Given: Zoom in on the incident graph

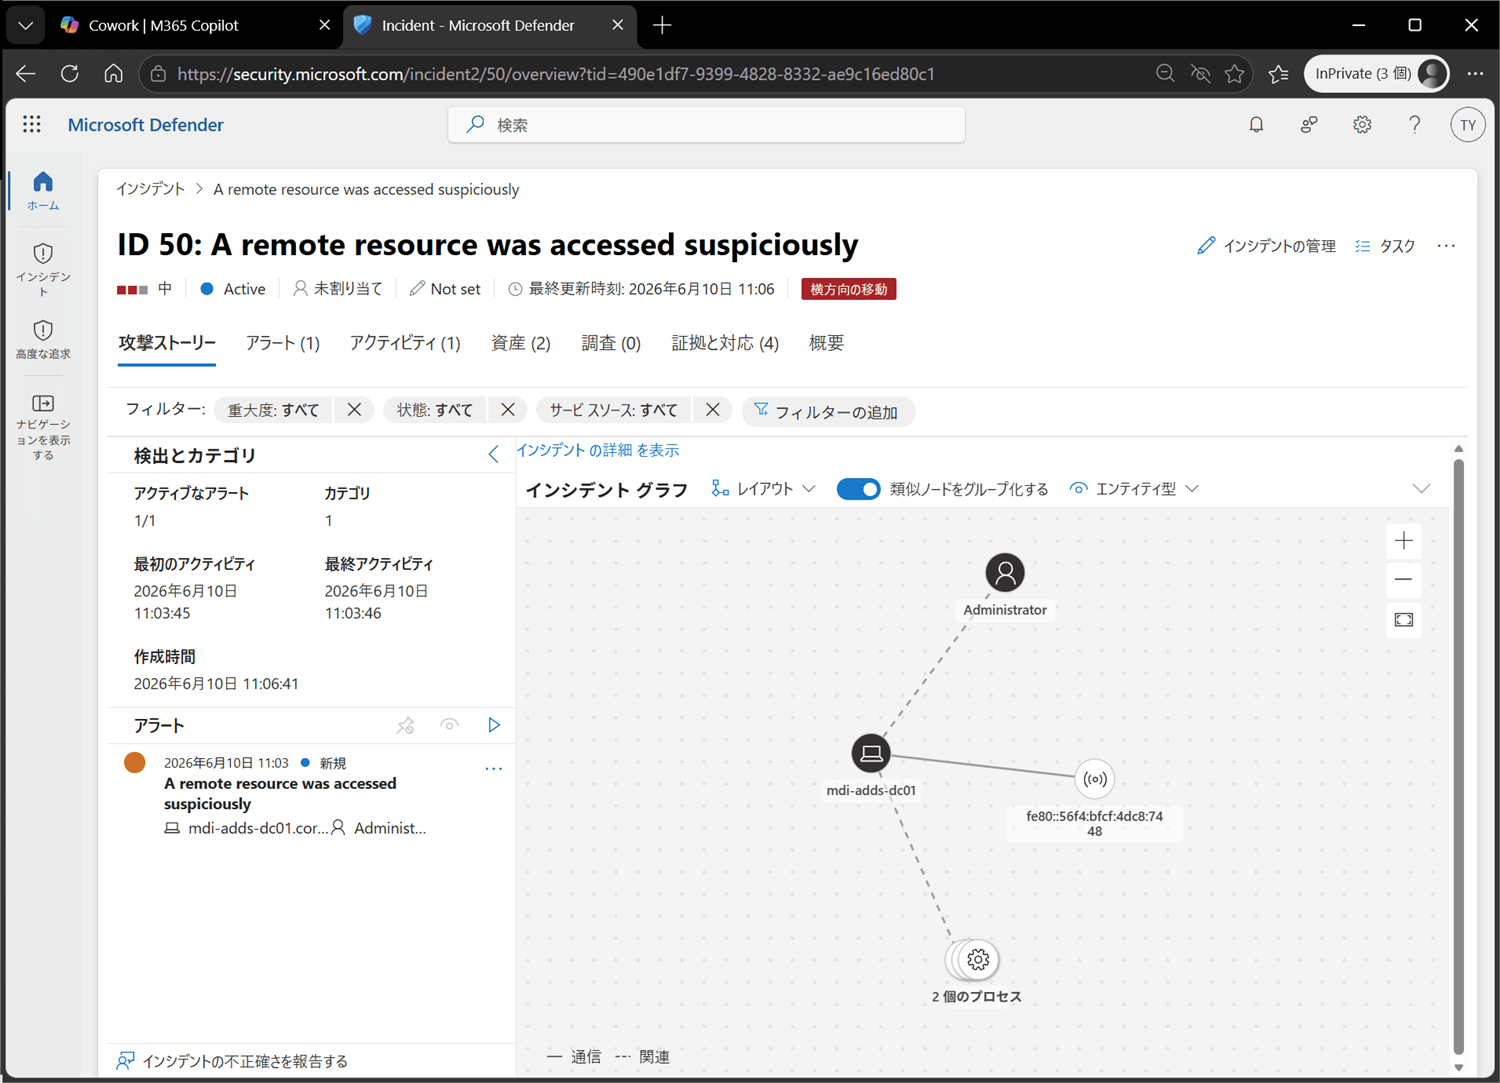Looking at the screenshot, I should [x=1404, y=541].
